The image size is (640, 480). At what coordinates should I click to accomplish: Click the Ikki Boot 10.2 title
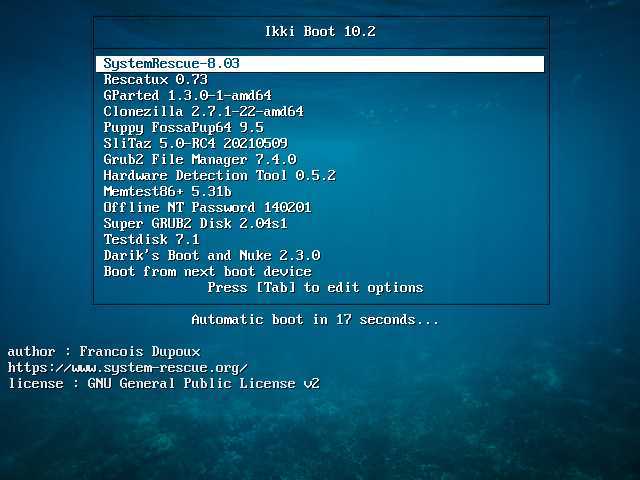click(x=320, y=31)
